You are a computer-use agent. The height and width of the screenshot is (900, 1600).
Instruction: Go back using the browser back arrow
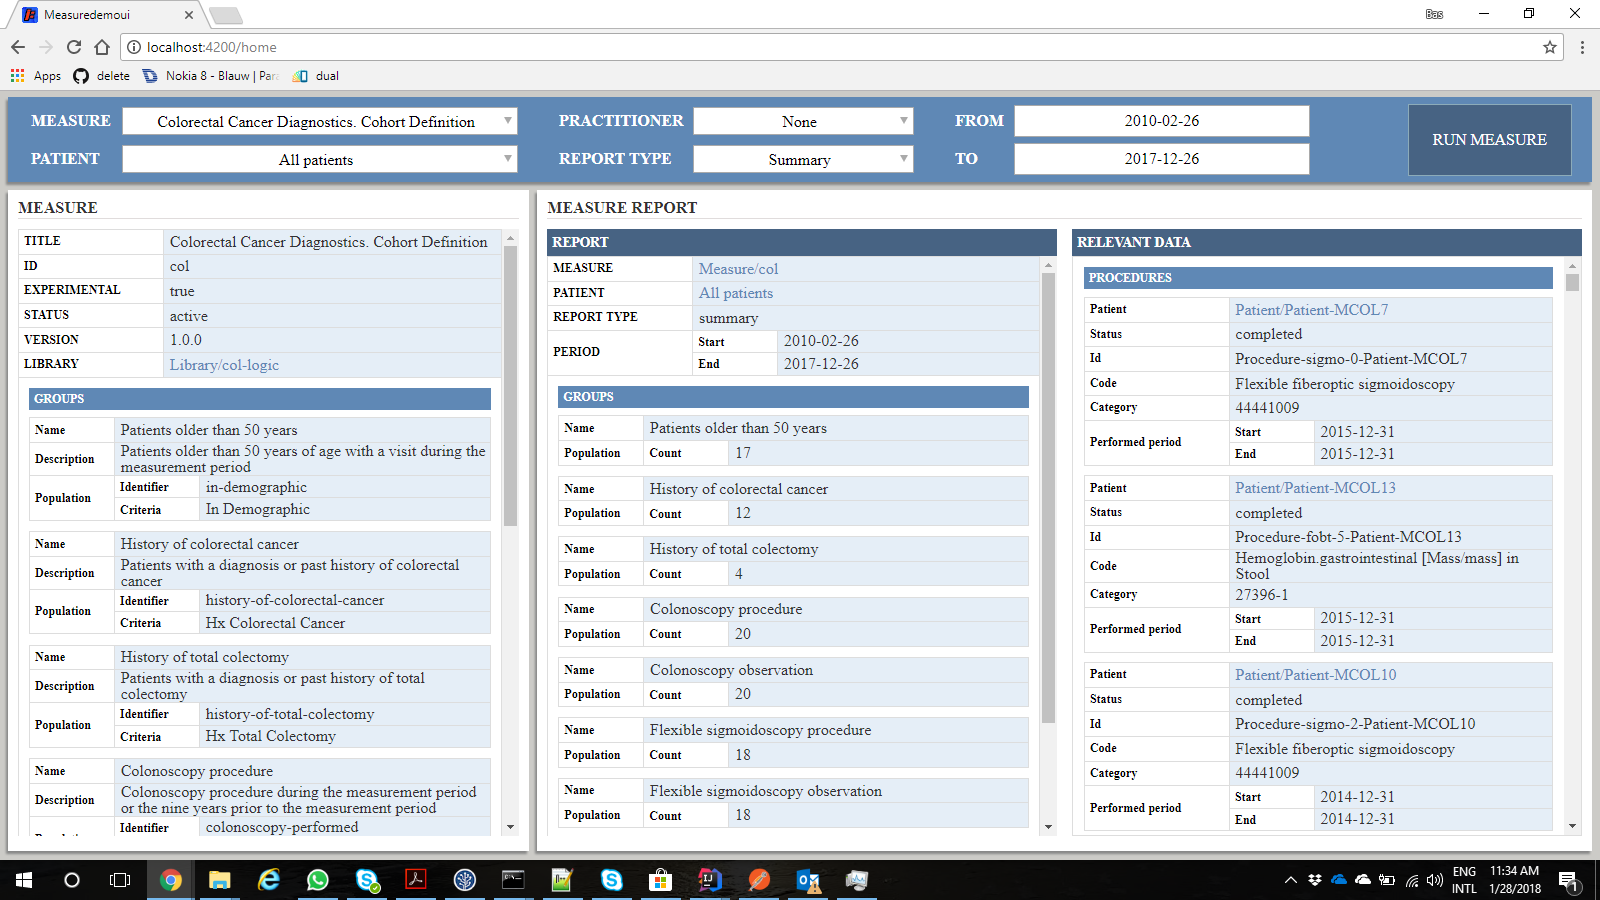[x=18, y=47]
